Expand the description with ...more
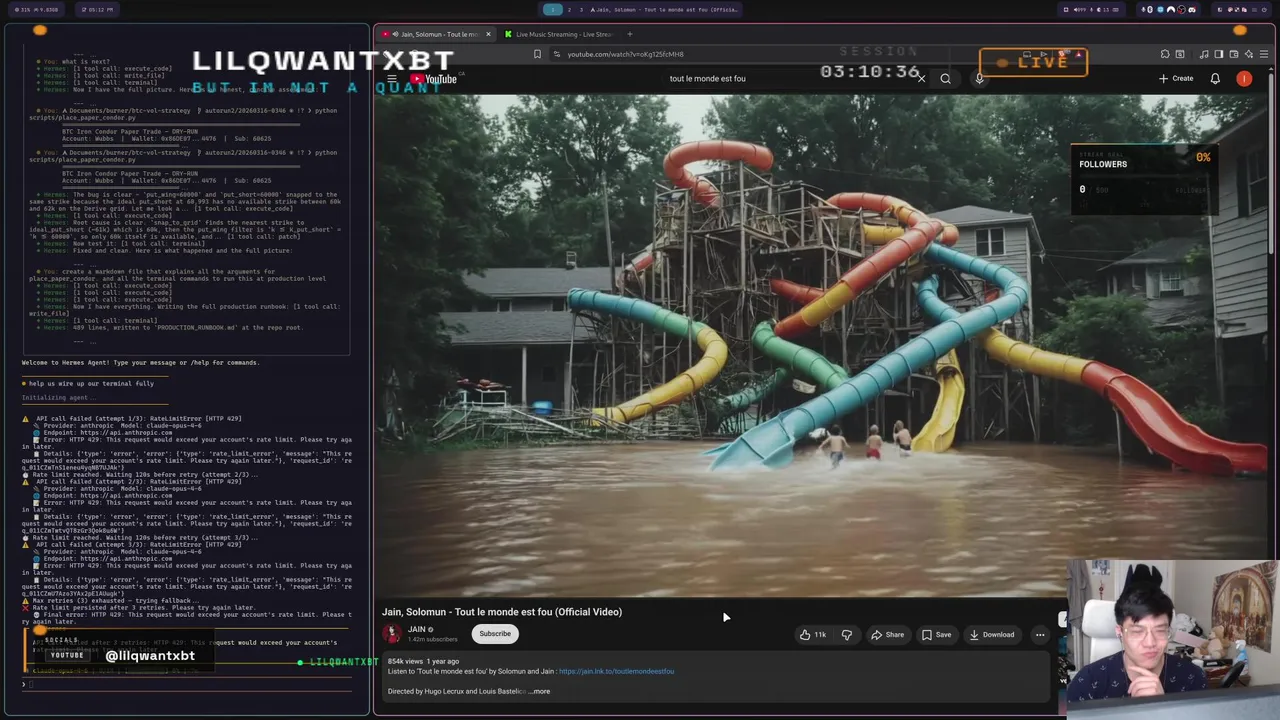Viewport: 1280px width, 720px height. click(x=540, y=691)
